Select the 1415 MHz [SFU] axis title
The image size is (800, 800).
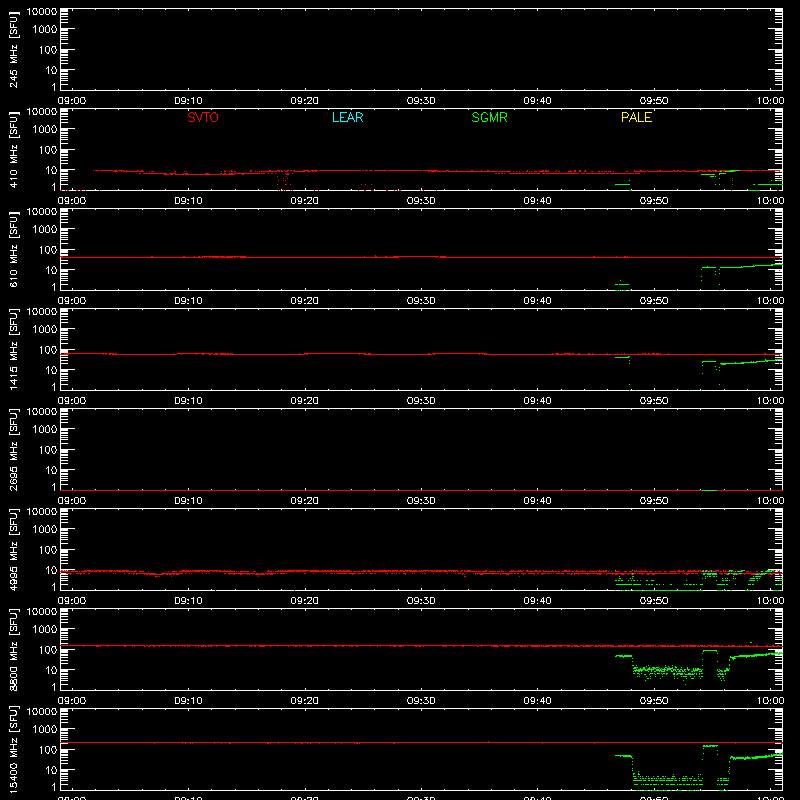(13, 349)
